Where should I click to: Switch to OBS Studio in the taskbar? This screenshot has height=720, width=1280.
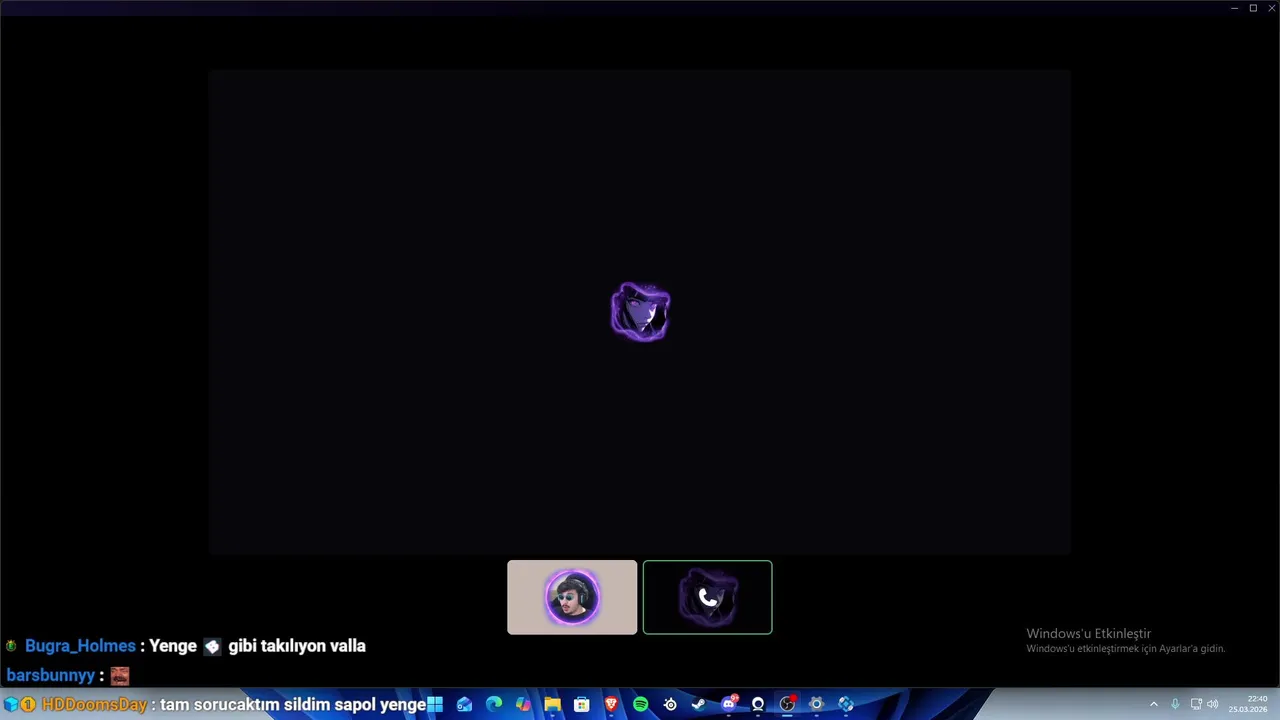point(787,704)
